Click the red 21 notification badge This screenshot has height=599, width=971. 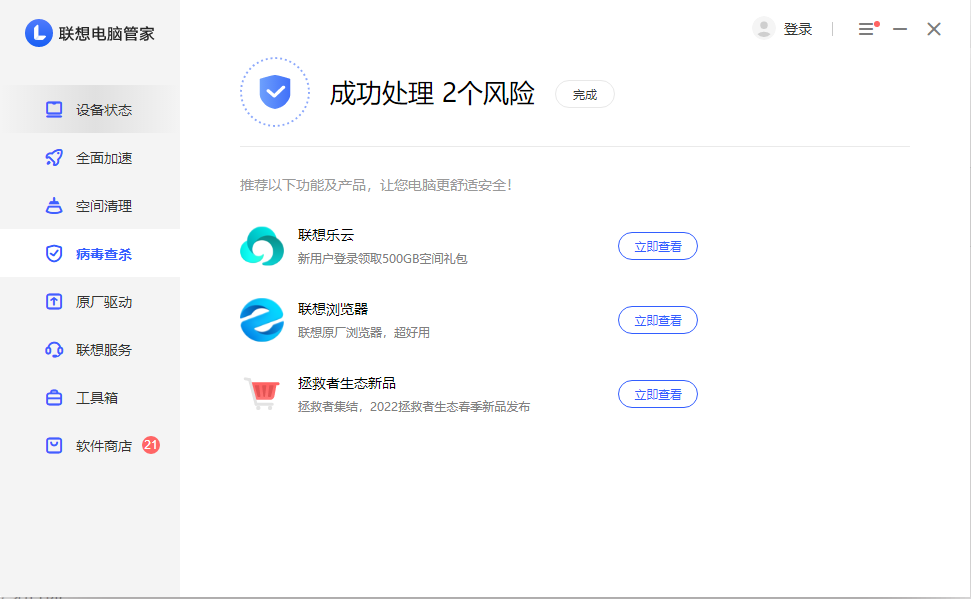point(150,445)
